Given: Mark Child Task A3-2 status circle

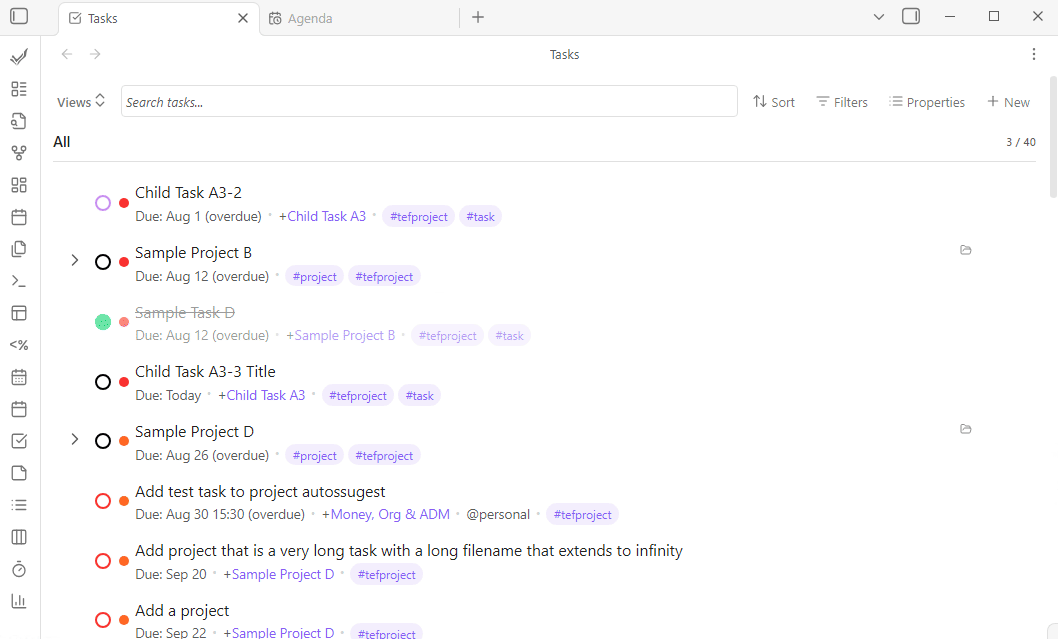Looking at the screenshot, I should (x=103, y=203).
